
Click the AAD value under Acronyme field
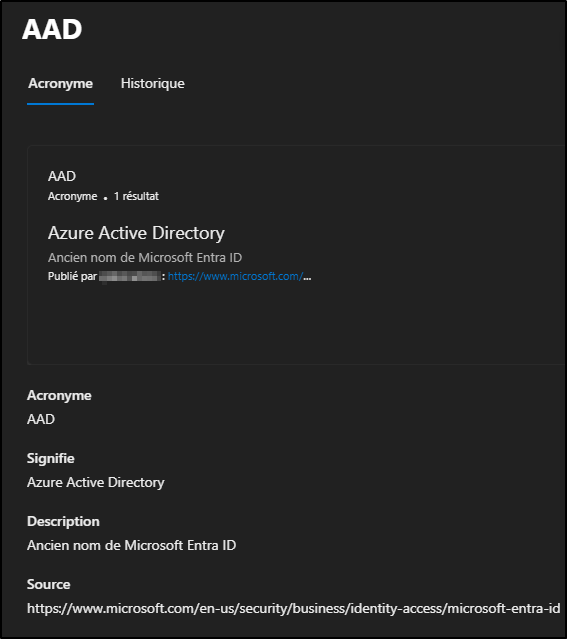click(x=41, y=419)
